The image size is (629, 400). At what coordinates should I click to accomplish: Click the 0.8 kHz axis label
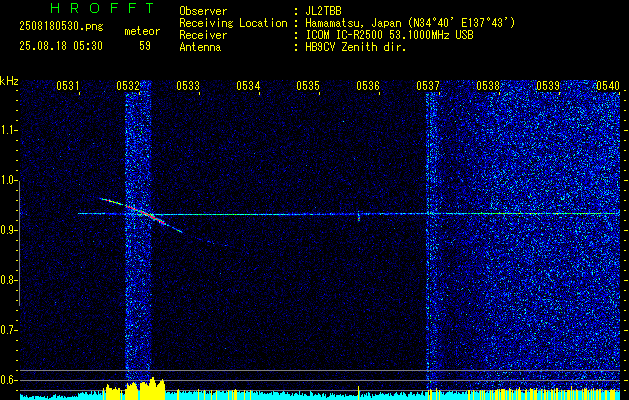tap(8, 280)
